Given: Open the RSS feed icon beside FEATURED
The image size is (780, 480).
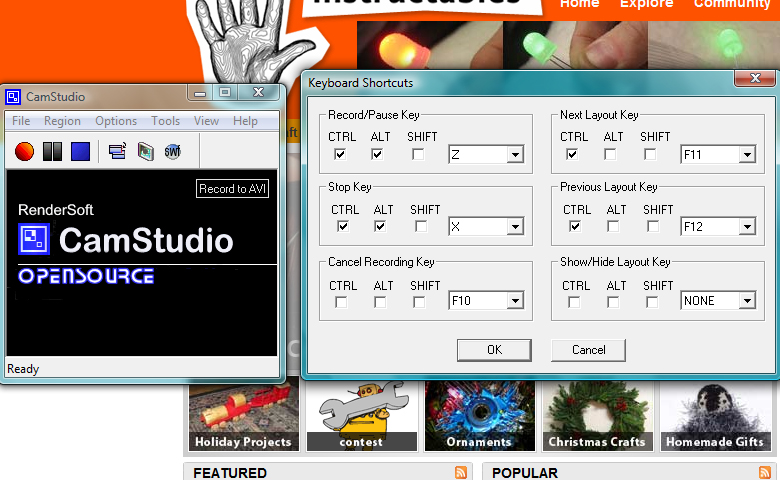Looking at the screenshot, I should pos(461,472).
